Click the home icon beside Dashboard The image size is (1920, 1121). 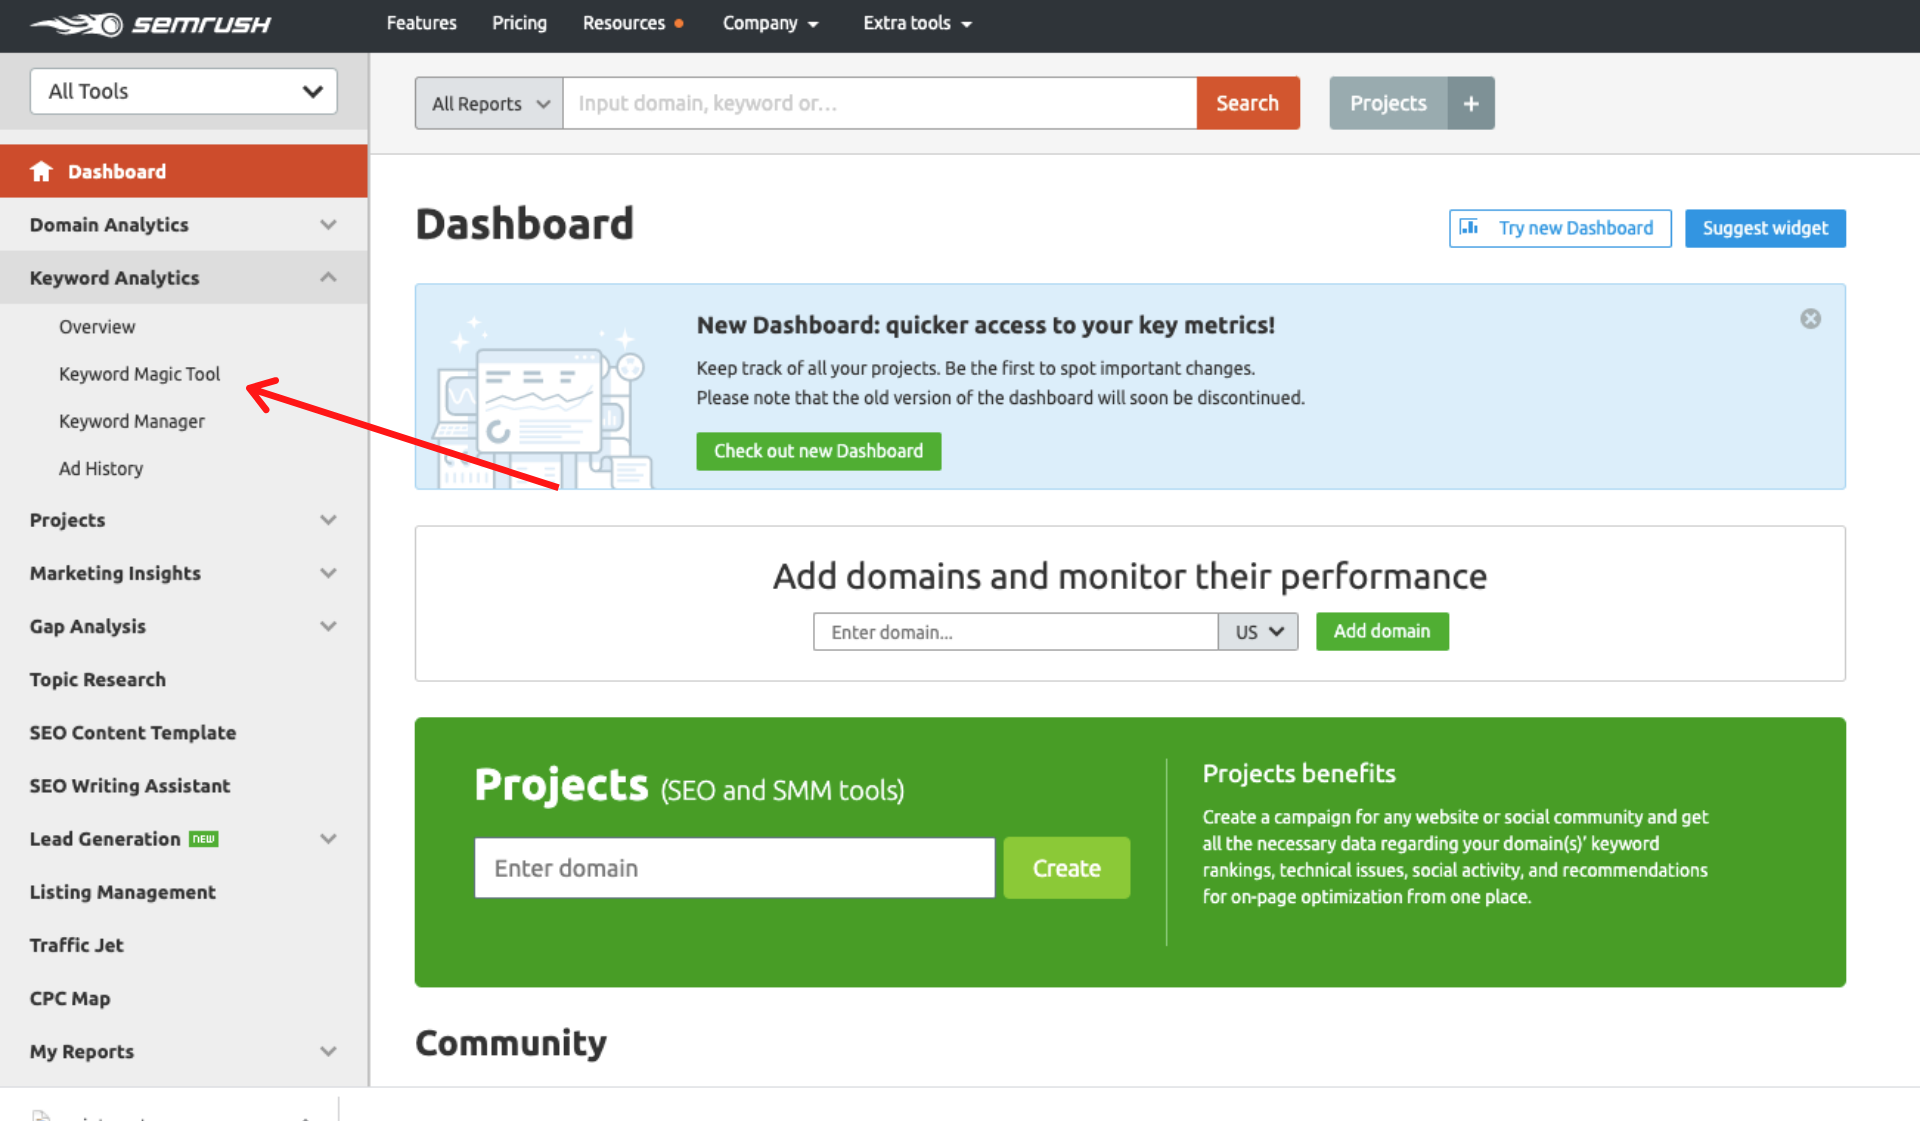coord(41,171)
